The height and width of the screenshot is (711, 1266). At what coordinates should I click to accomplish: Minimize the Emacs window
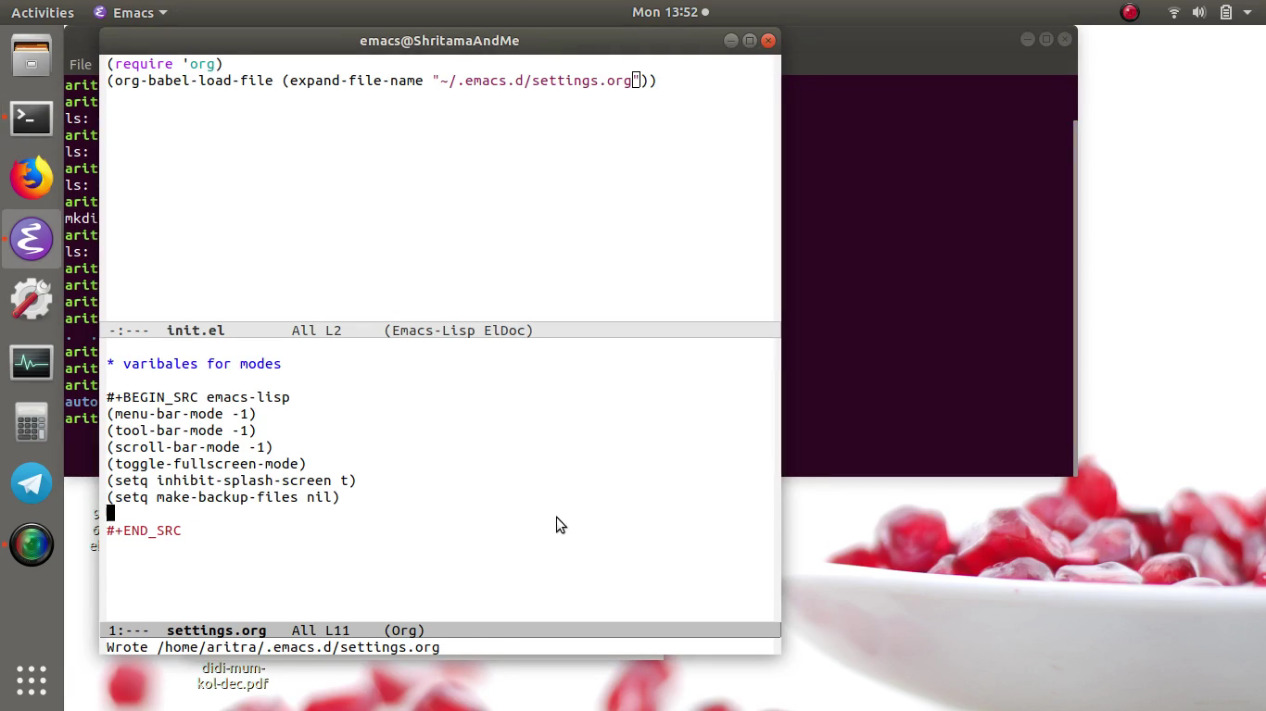731,41
